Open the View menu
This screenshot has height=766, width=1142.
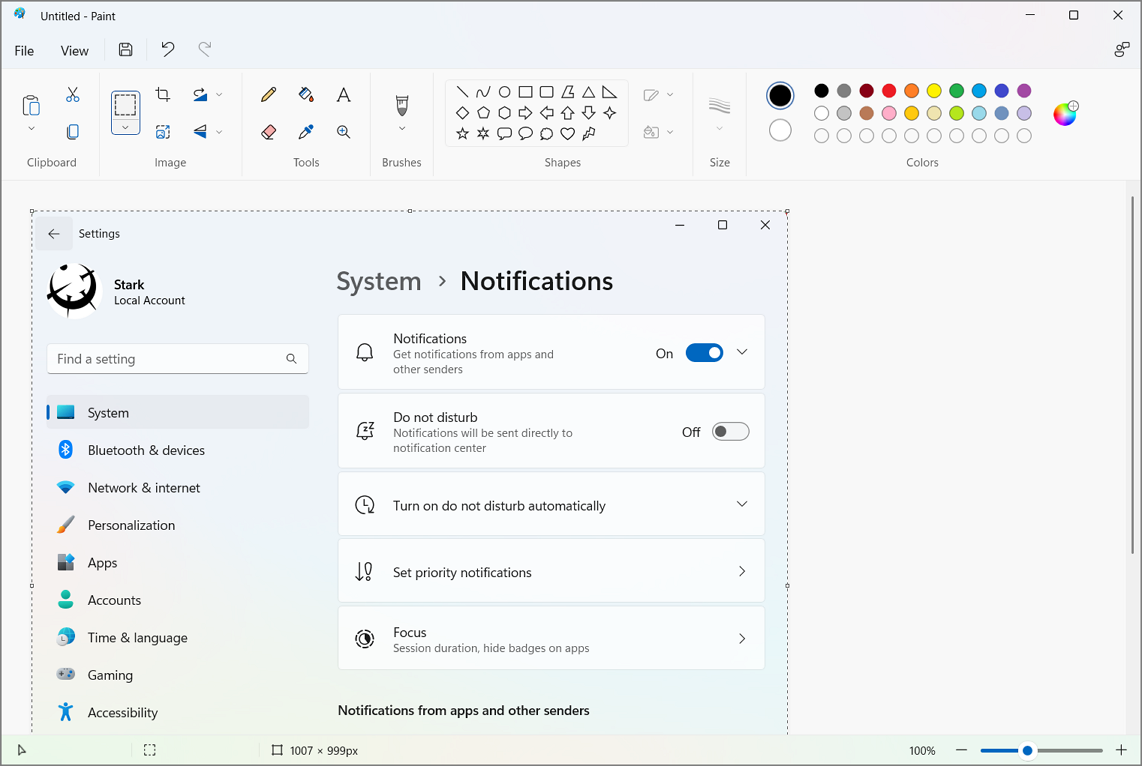[x=74, y=50]
